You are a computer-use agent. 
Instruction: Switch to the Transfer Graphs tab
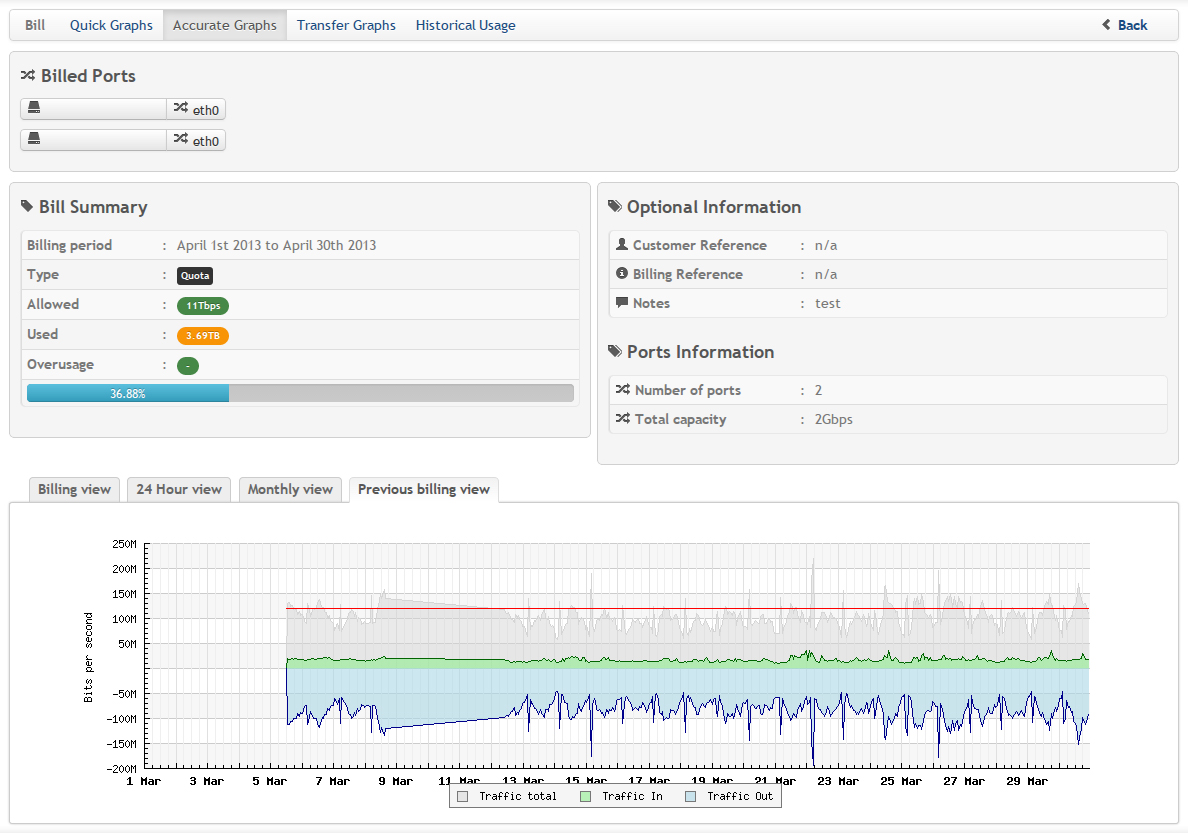click(x=346, y=25)
